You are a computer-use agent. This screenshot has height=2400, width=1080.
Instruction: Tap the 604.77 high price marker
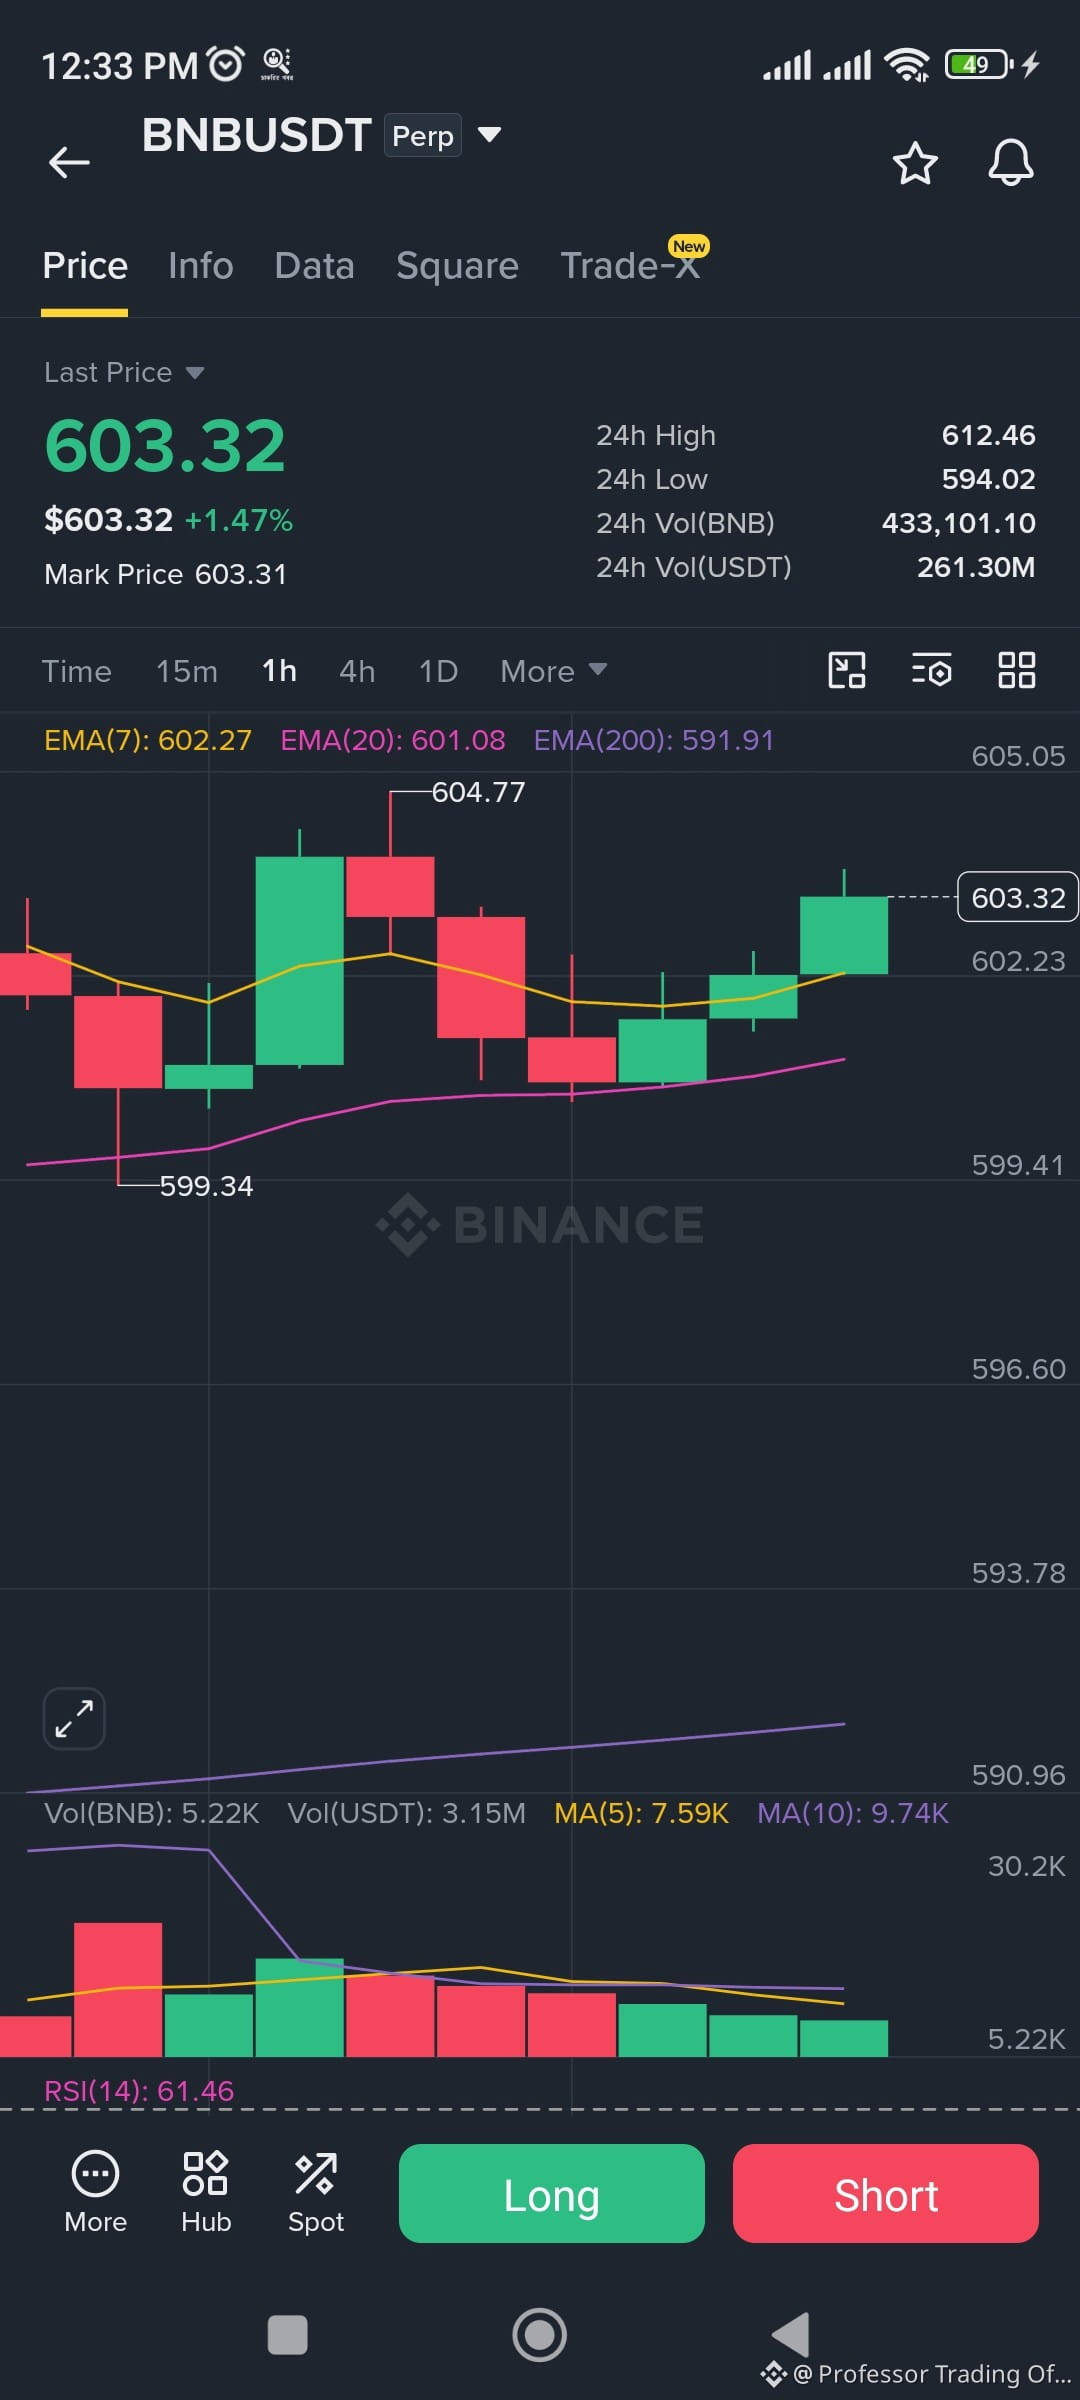coord(478,792)
